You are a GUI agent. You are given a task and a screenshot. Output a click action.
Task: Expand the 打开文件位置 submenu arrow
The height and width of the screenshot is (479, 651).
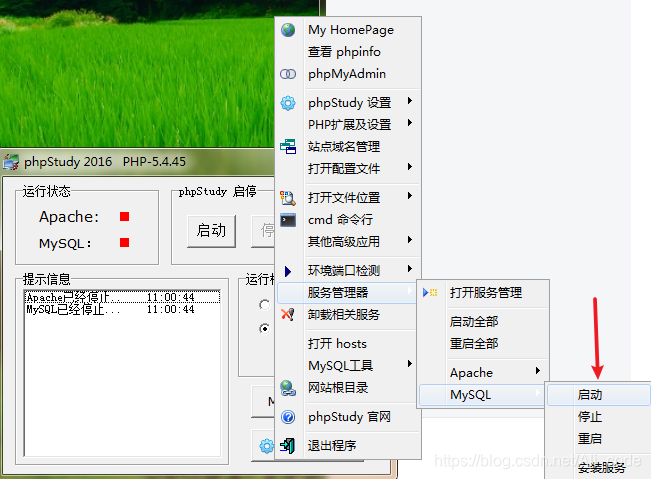(x=410, y=196)
